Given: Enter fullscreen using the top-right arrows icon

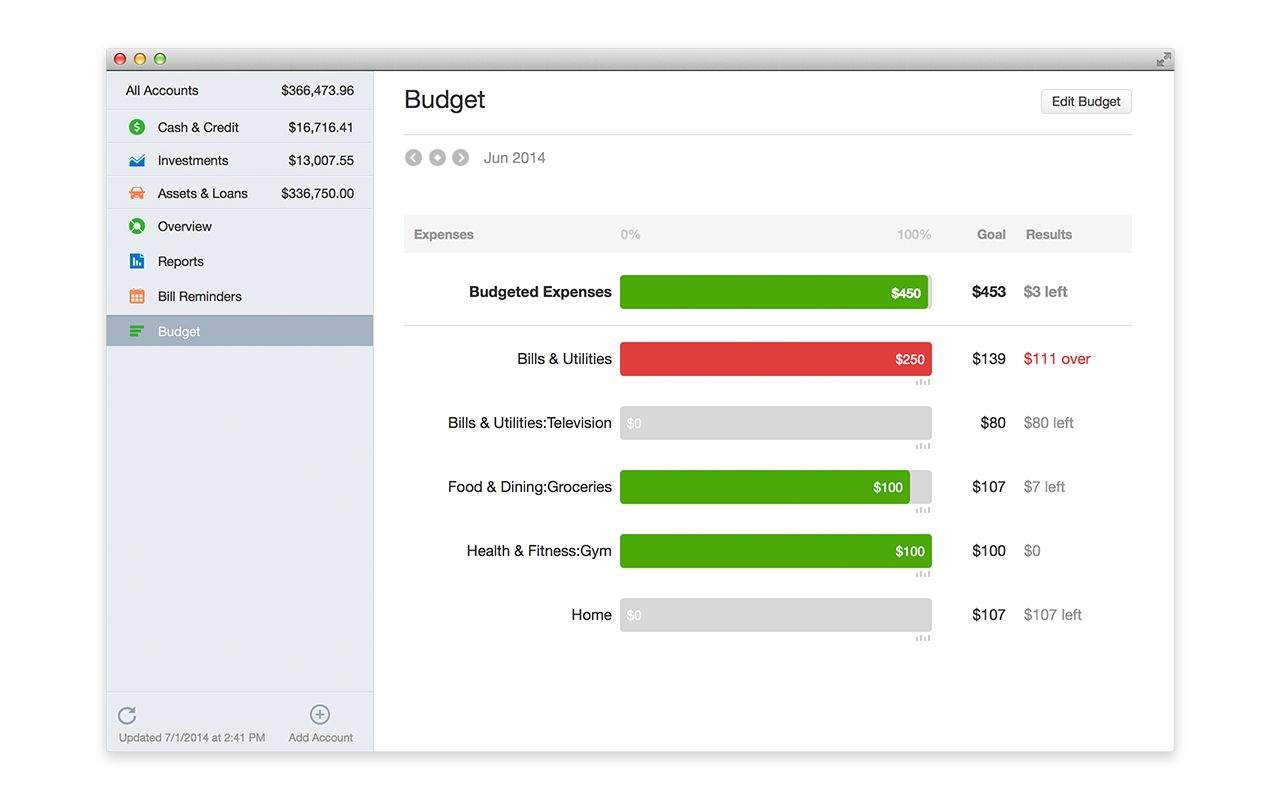Looking at the screenshot, I should pos(1163,60).
